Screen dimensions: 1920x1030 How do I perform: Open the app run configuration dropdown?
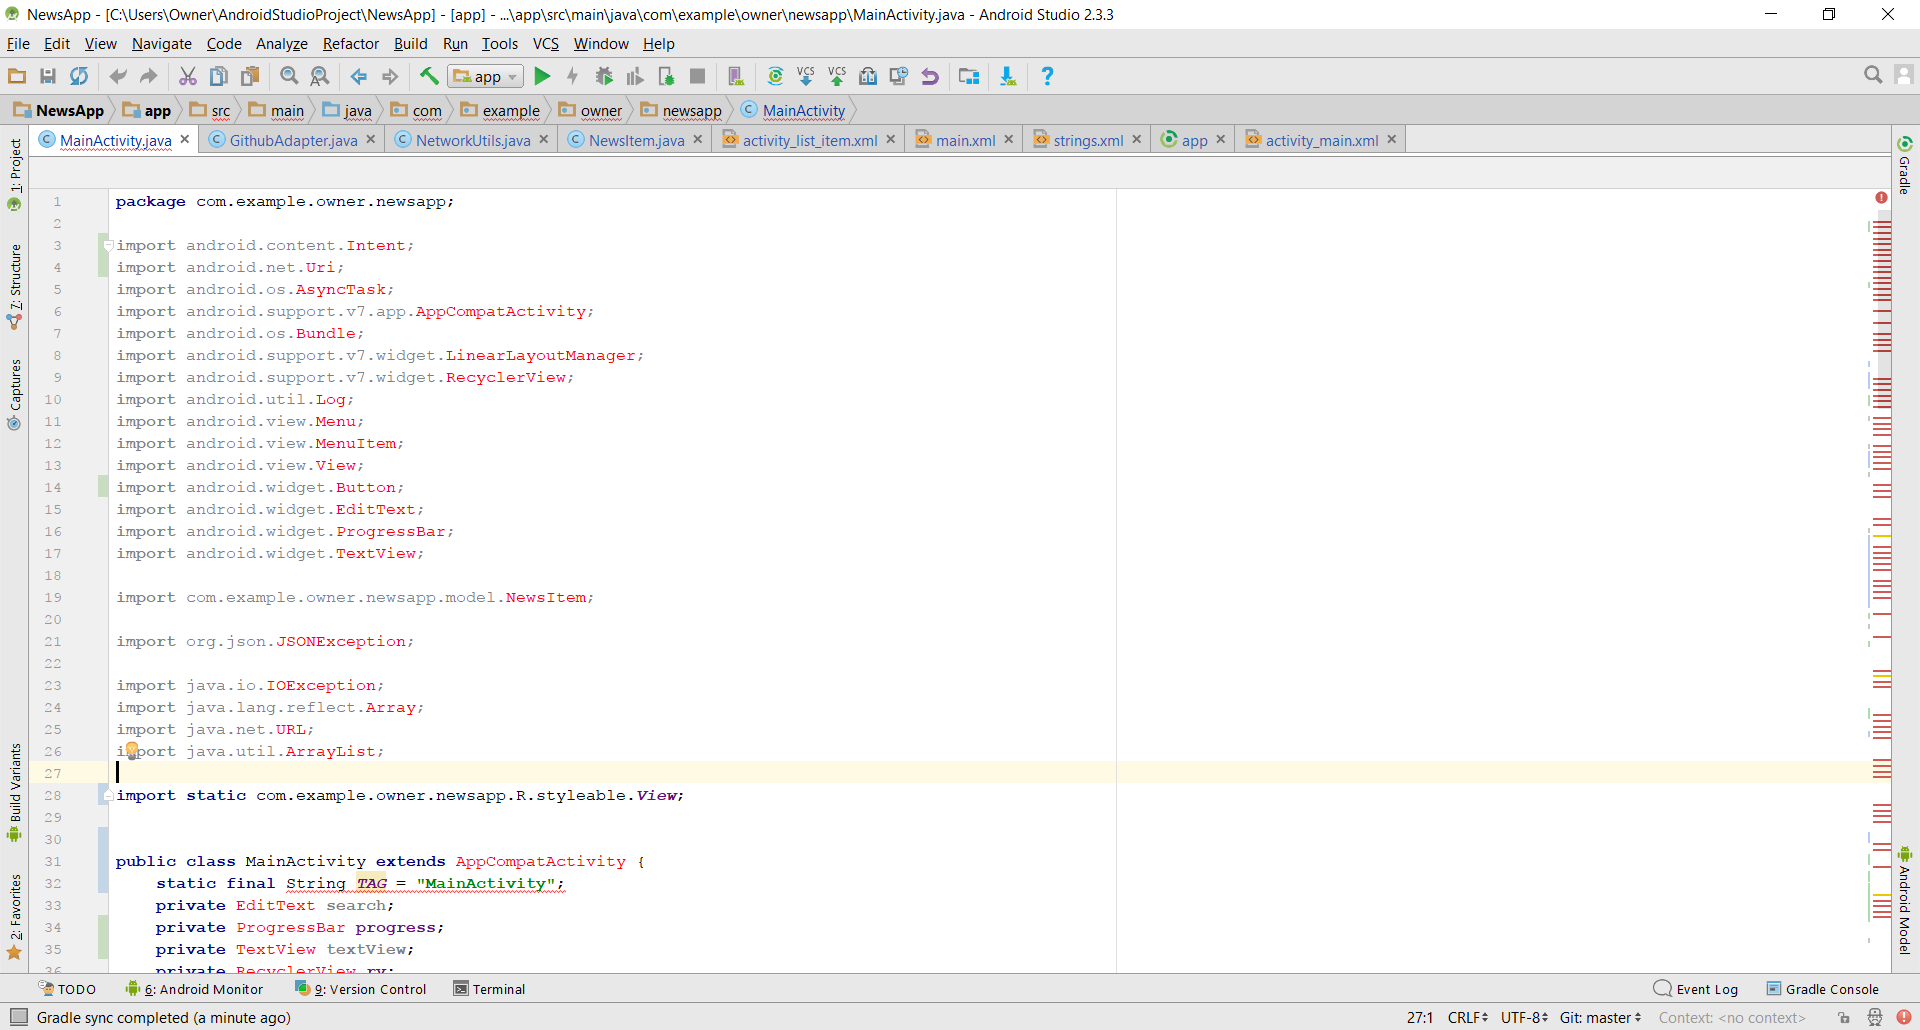click(x=486, y=76)
